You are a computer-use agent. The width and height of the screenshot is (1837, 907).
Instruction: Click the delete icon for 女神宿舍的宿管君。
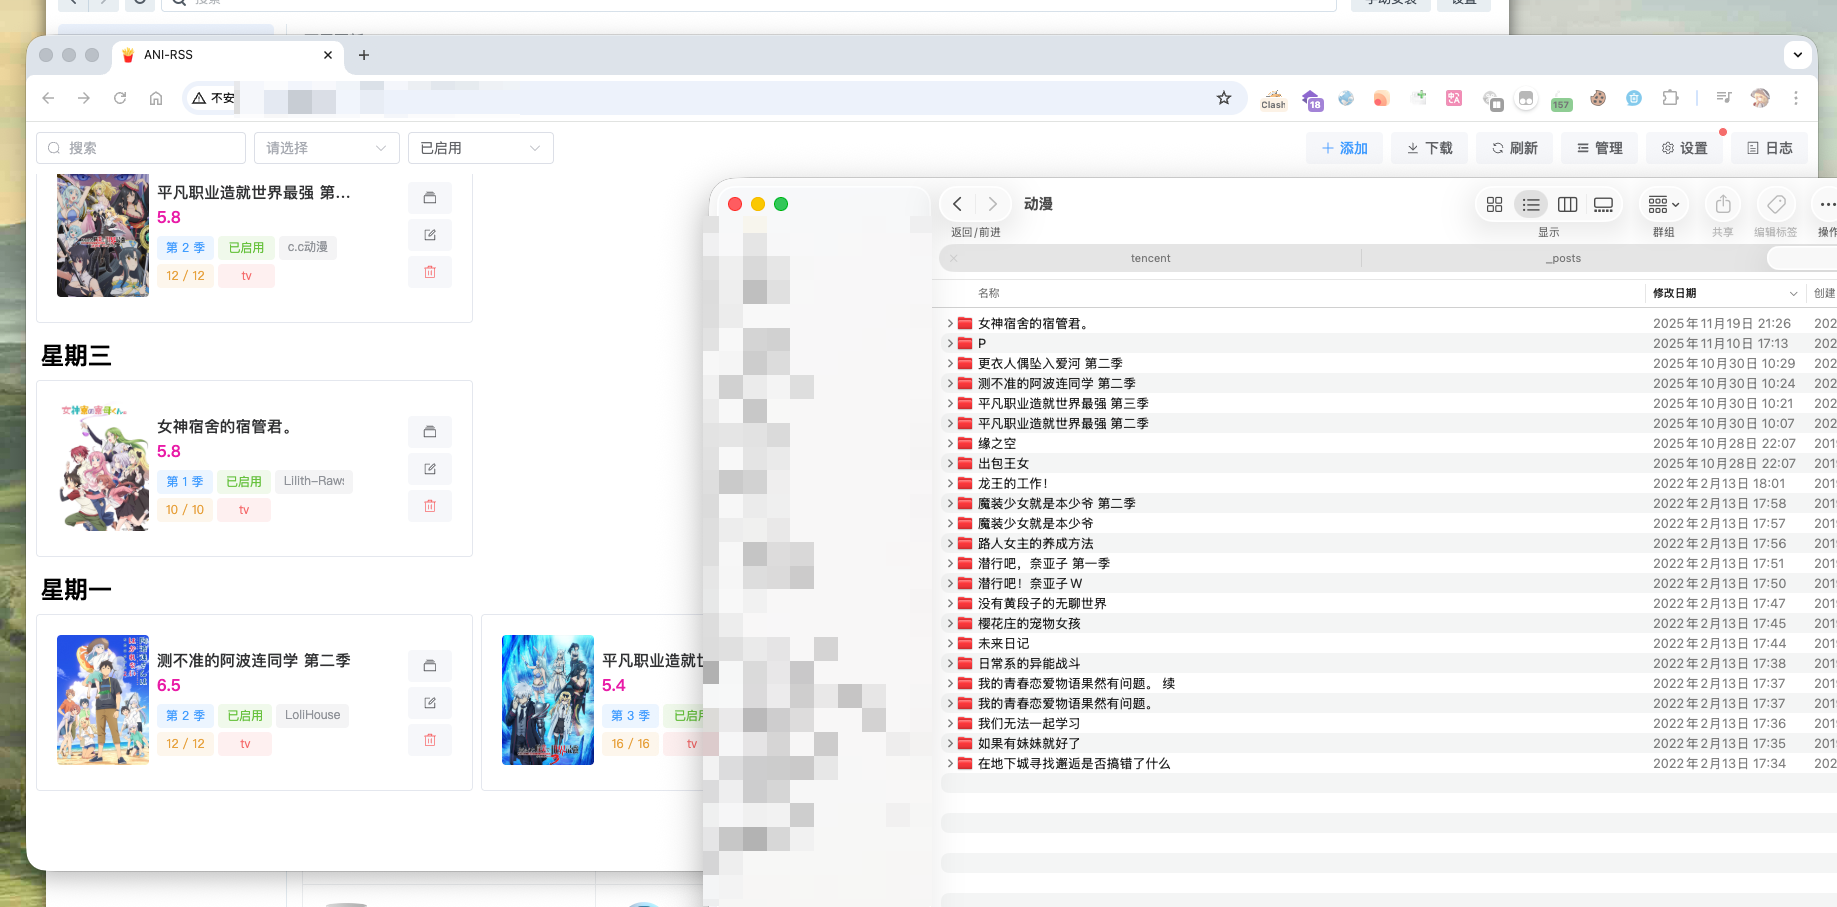pos(430,506)
